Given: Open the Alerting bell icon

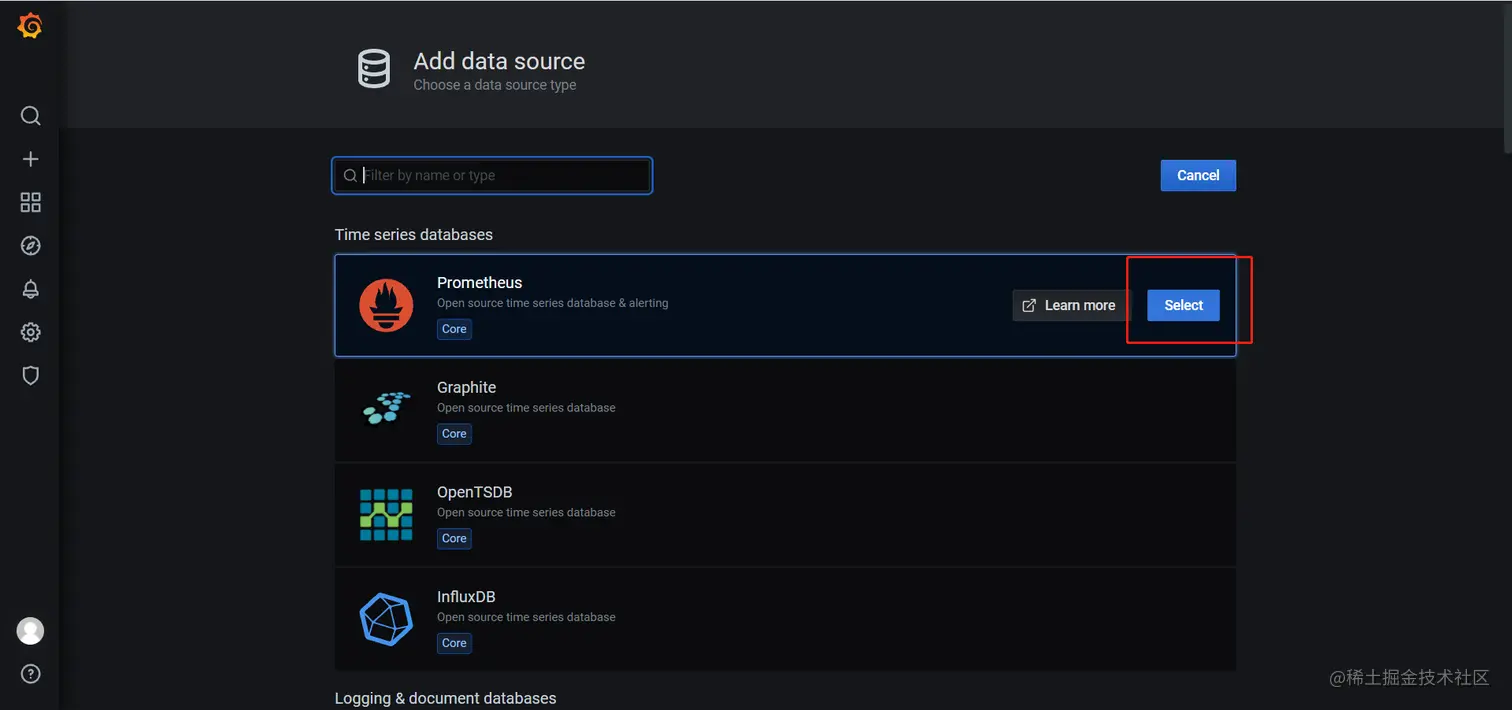Looking at the screenshot, I should click(30, 289).
